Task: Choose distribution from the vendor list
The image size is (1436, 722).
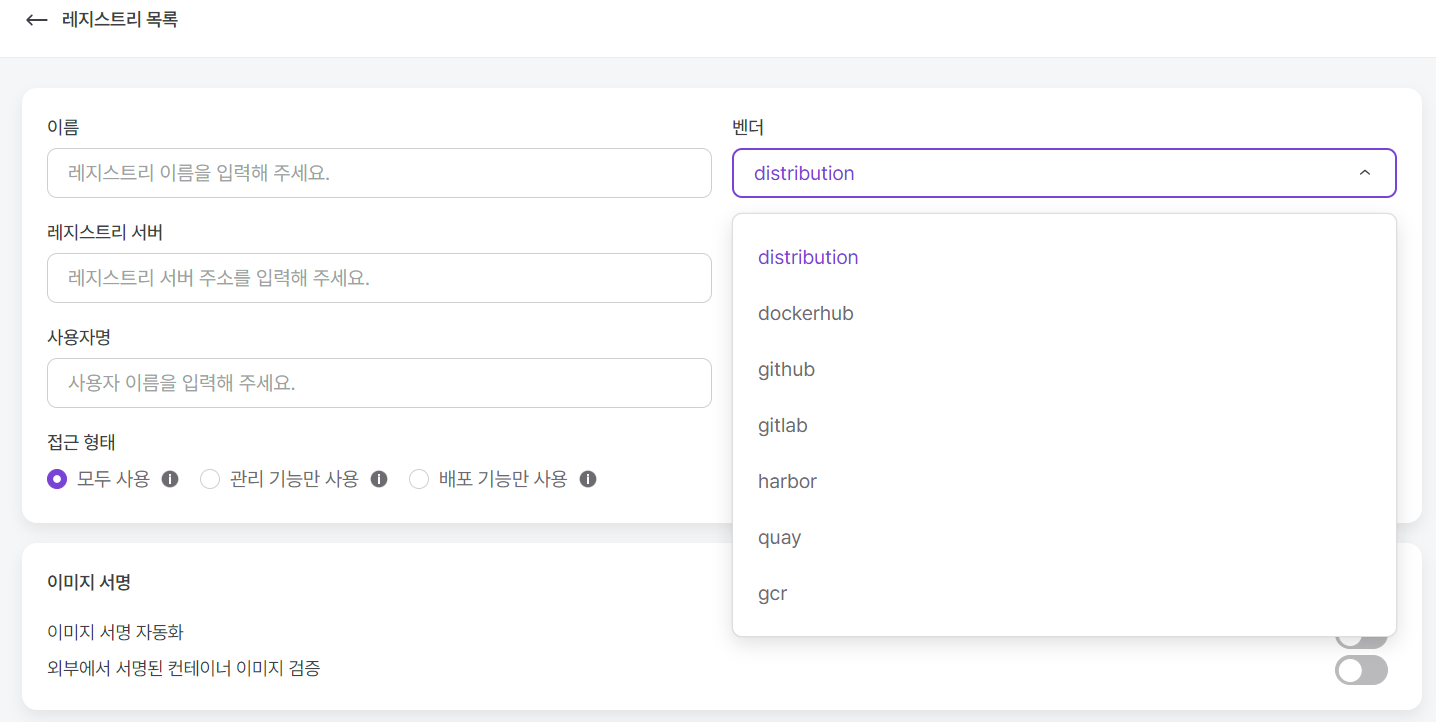Action: point(1064,257)
